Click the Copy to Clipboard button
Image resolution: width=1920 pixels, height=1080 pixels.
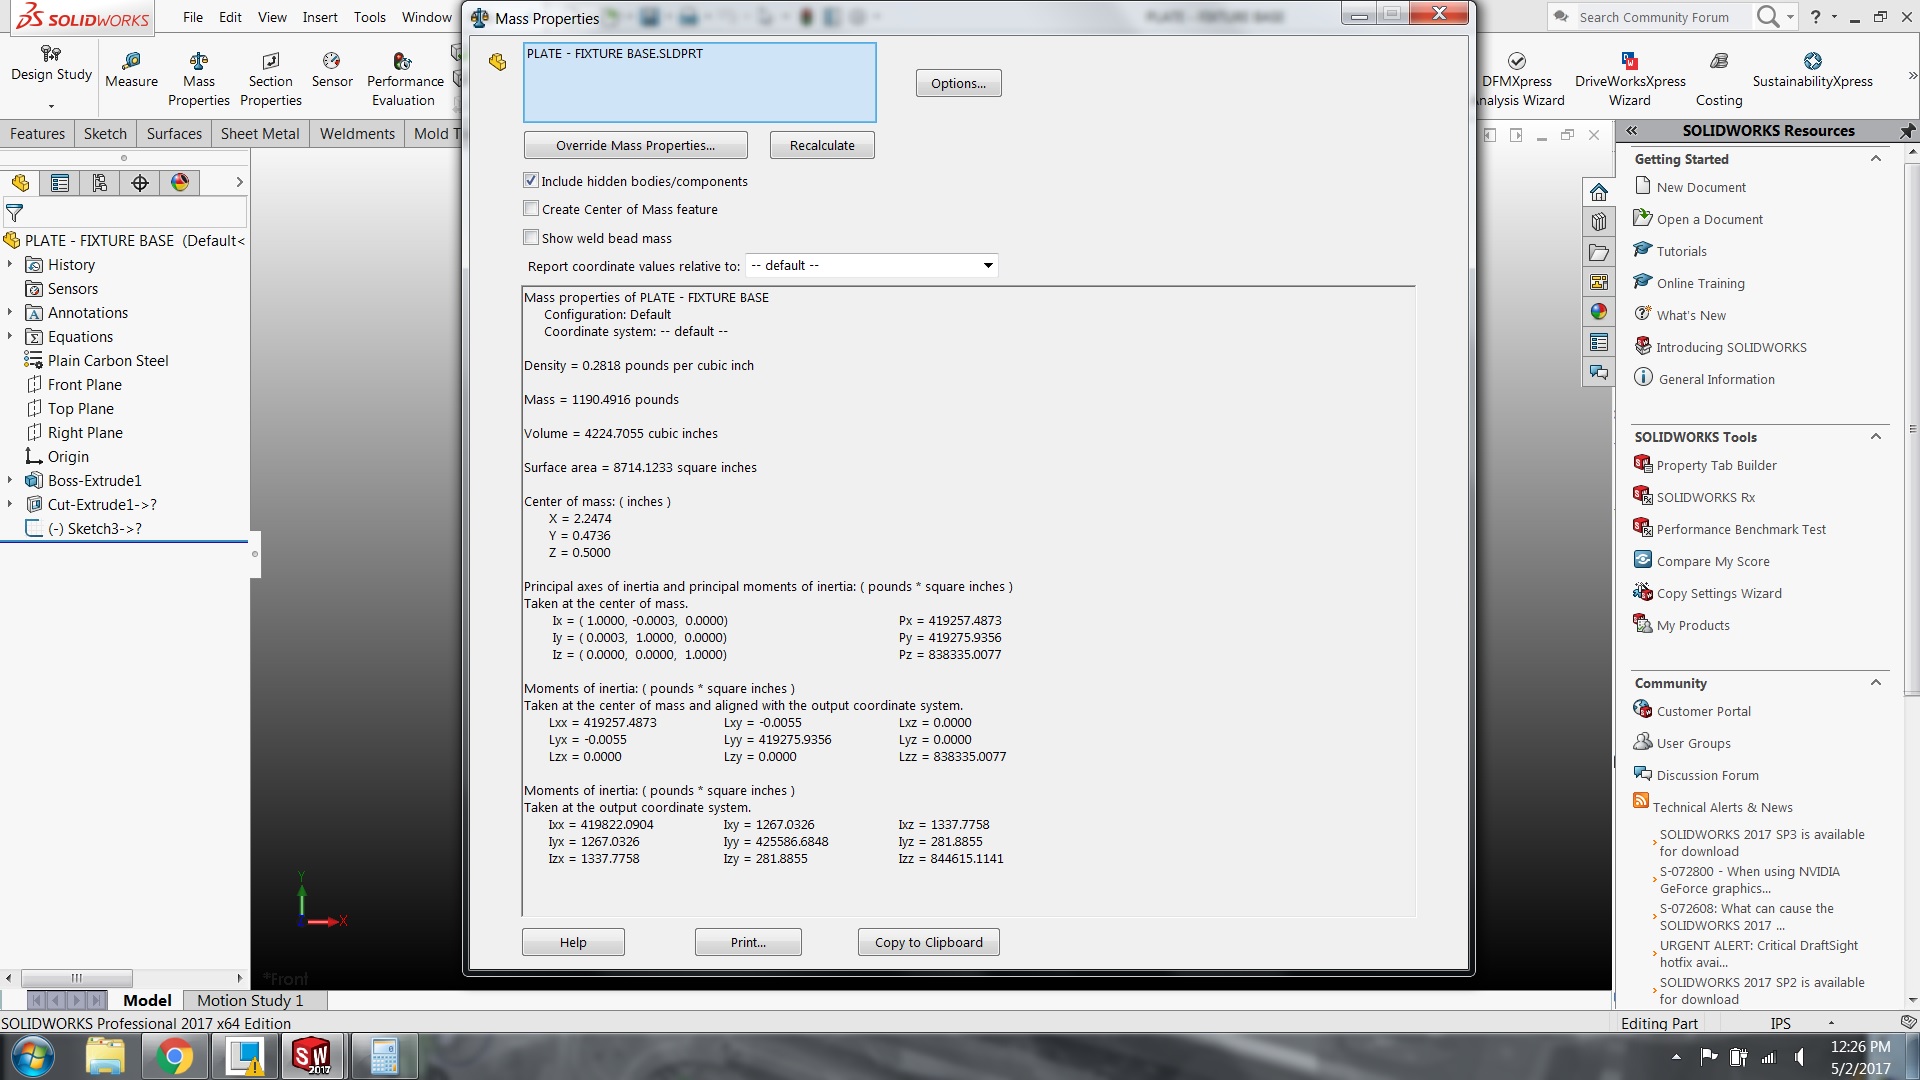coord(928,942)
